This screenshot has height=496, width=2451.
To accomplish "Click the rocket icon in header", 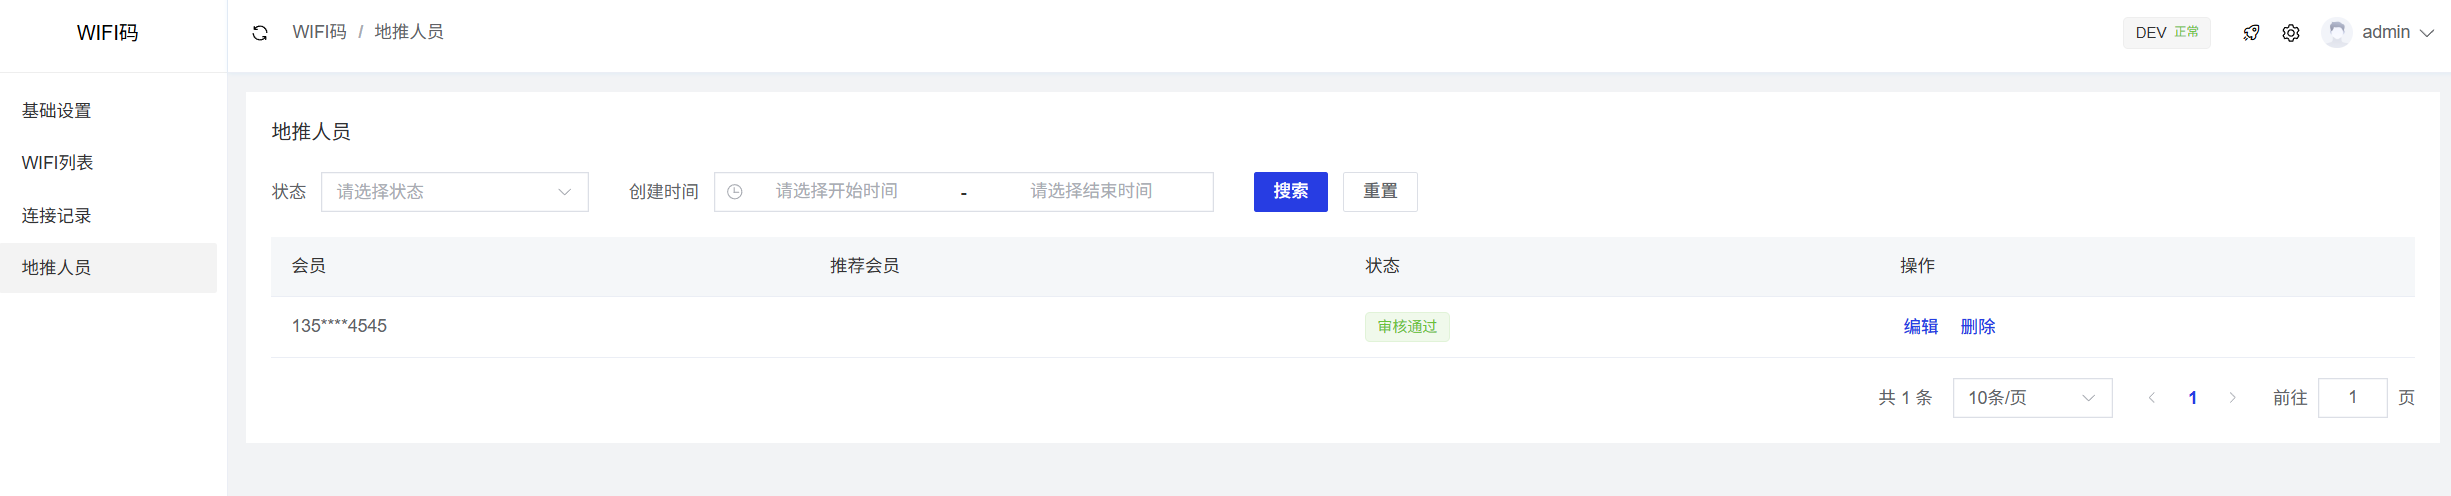I will (x=2251, y=33).
